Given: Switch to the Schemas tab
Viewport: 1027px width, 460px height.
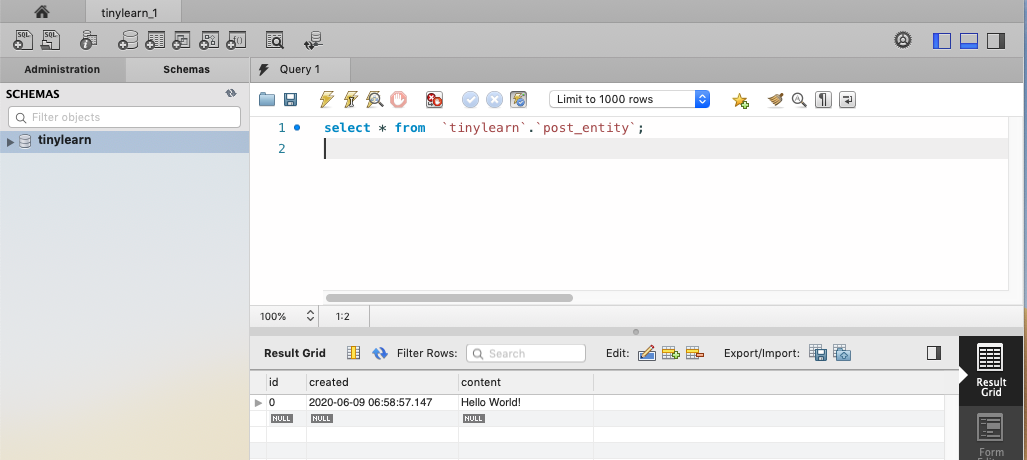Looking at the screenshot, I should pos(187,69).
